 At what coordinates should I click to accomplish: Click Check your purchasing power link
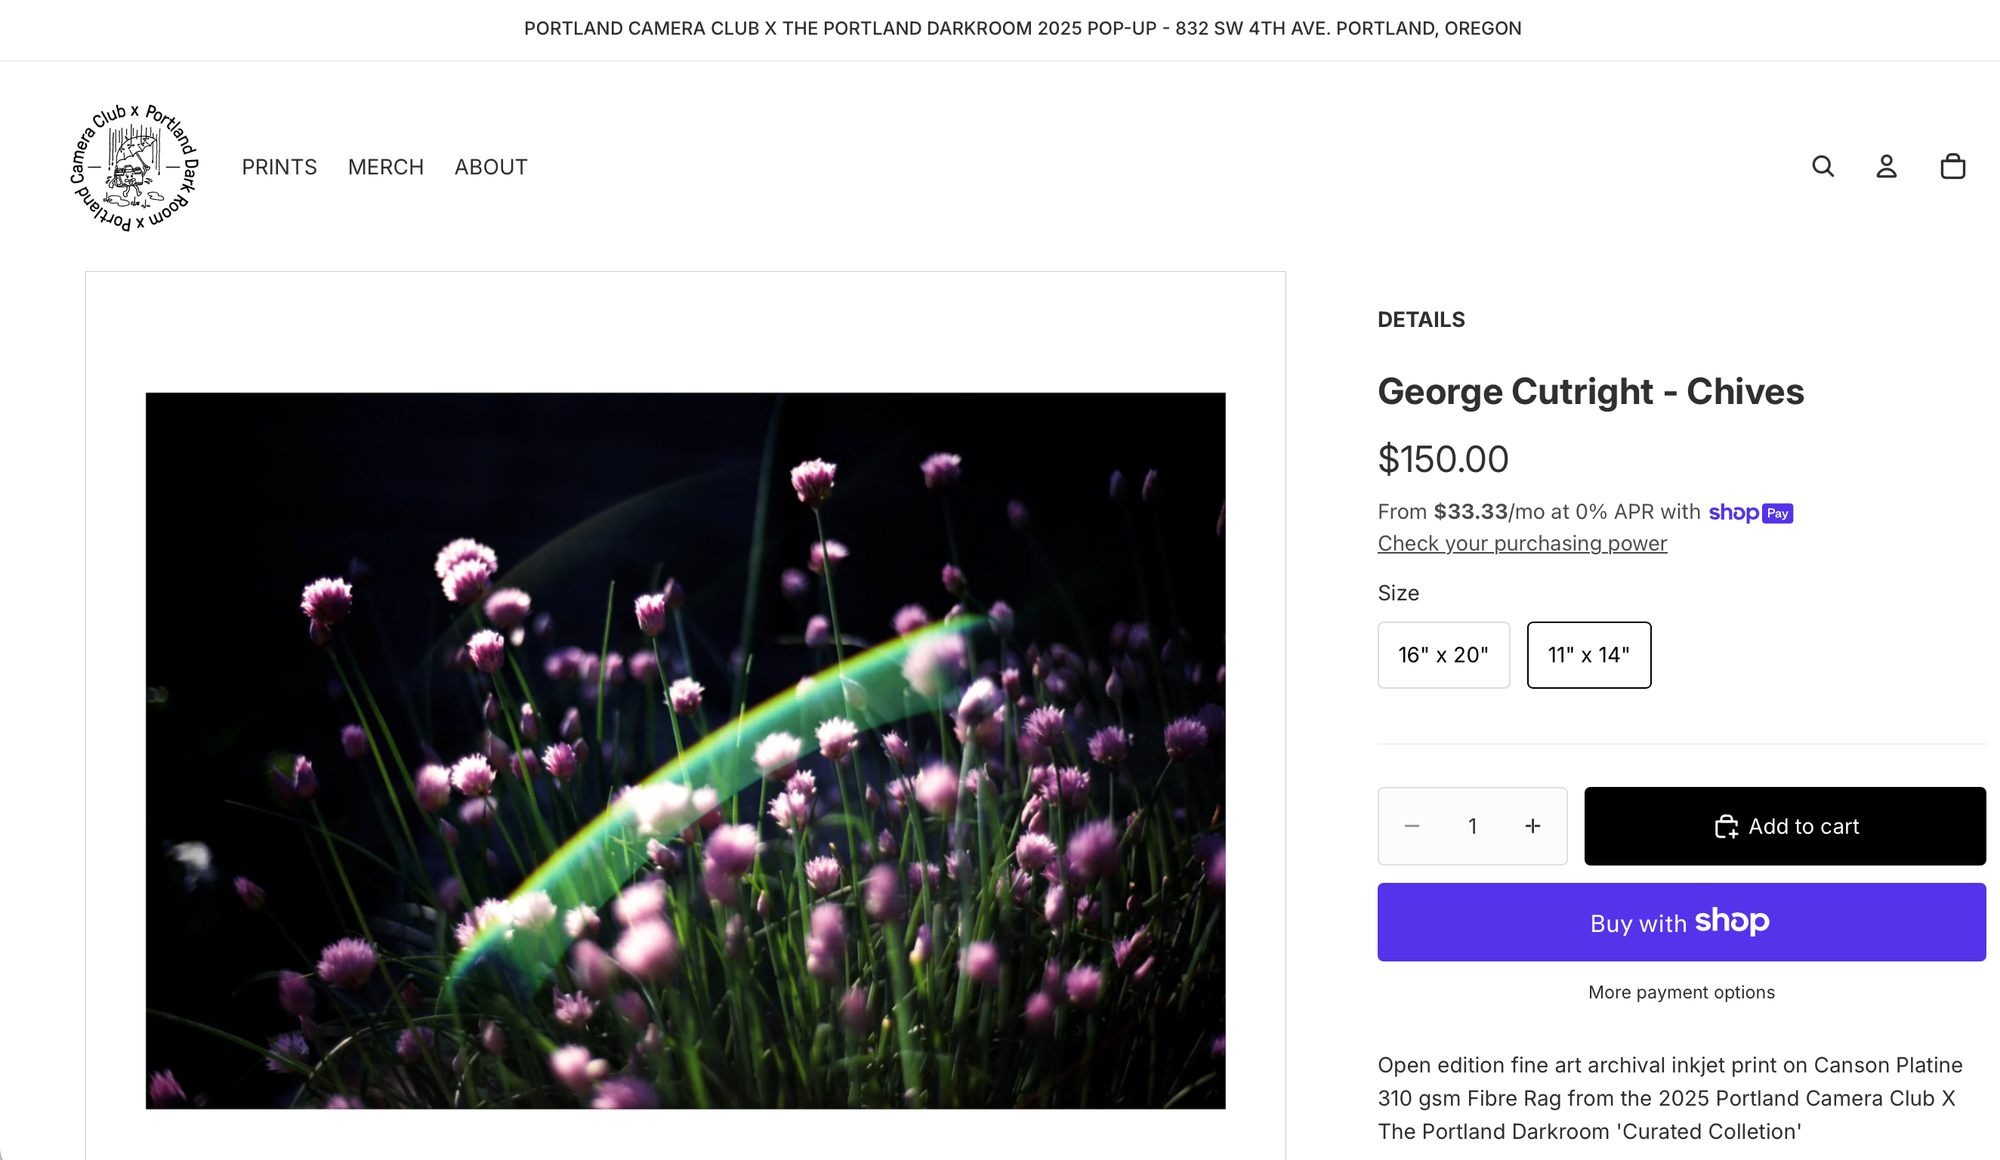(x=1522, y=543)
